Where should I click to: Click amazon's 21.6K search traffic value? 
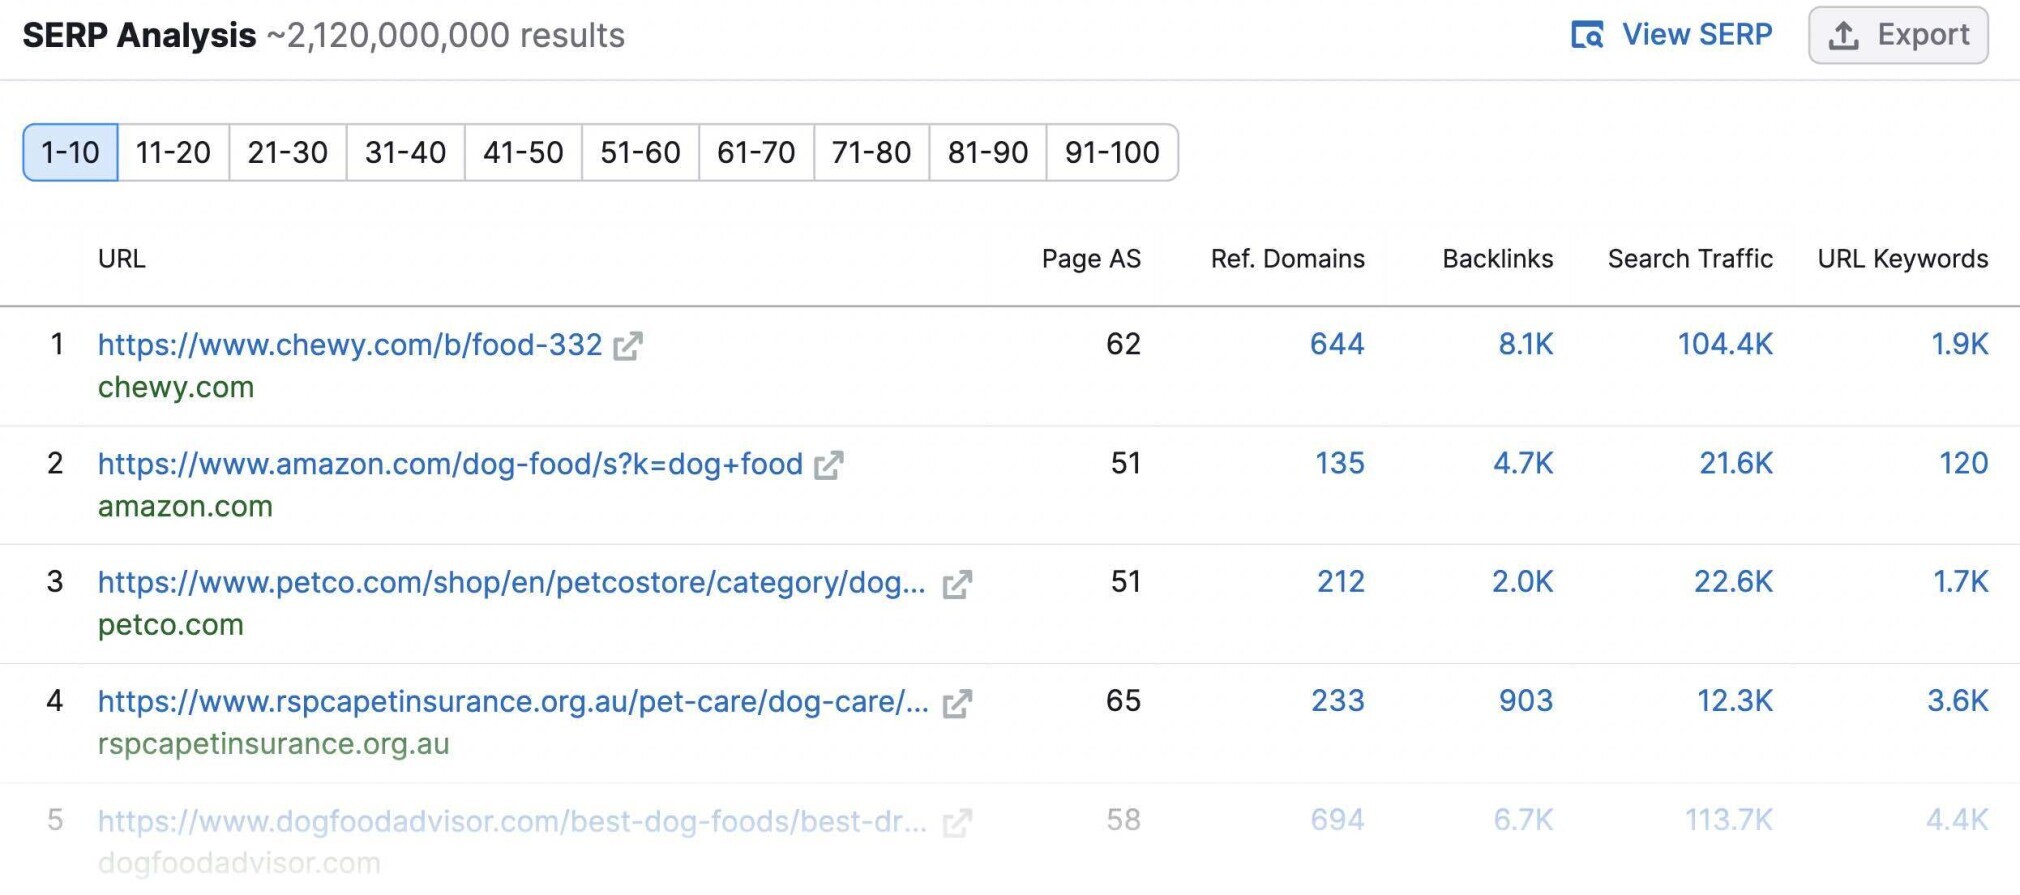point(1736,463)
